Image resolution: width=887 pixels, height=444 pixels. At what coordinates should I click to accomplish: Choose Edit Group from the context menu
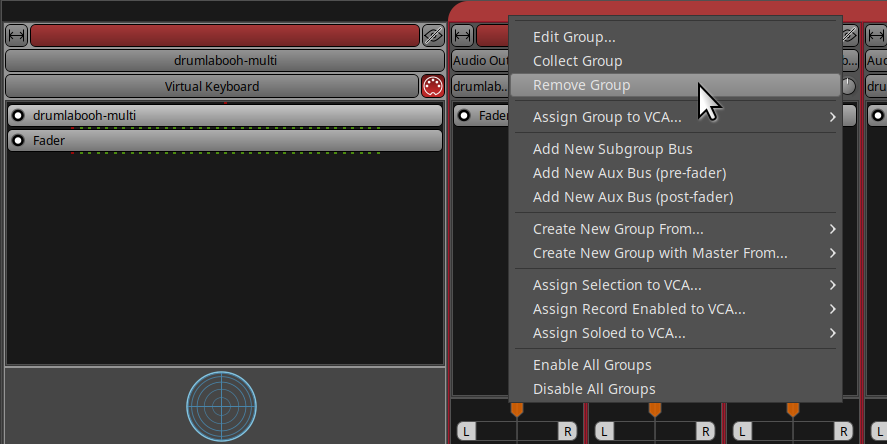[574, 37]
